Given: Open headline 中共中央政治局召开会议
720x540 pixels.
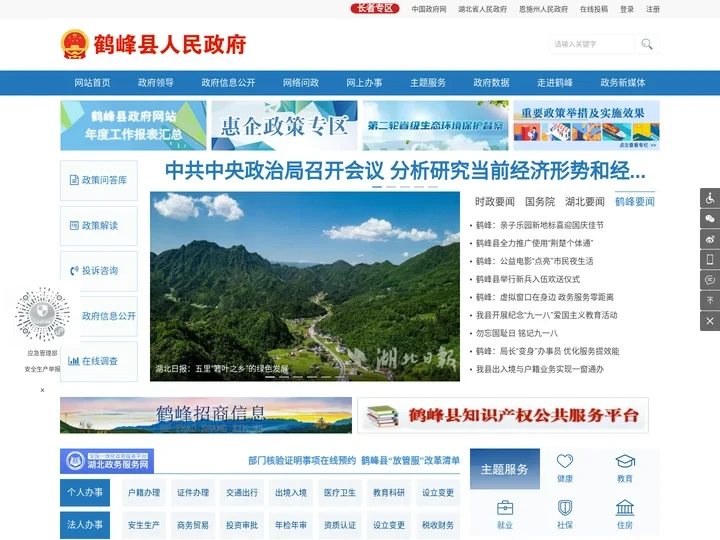Looking at the screenshot, I should click(x=405, y=171).
